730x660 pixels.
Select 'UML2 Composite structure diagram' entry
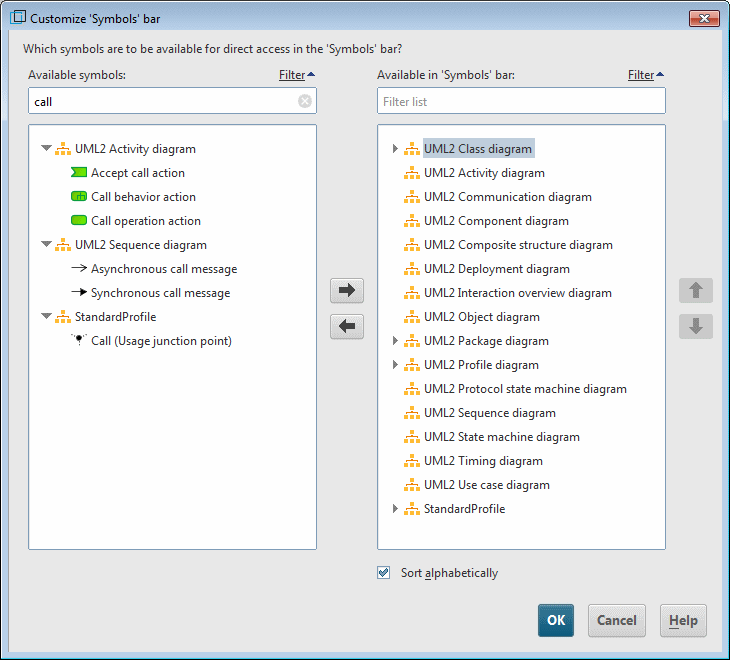tap(518, 245)
